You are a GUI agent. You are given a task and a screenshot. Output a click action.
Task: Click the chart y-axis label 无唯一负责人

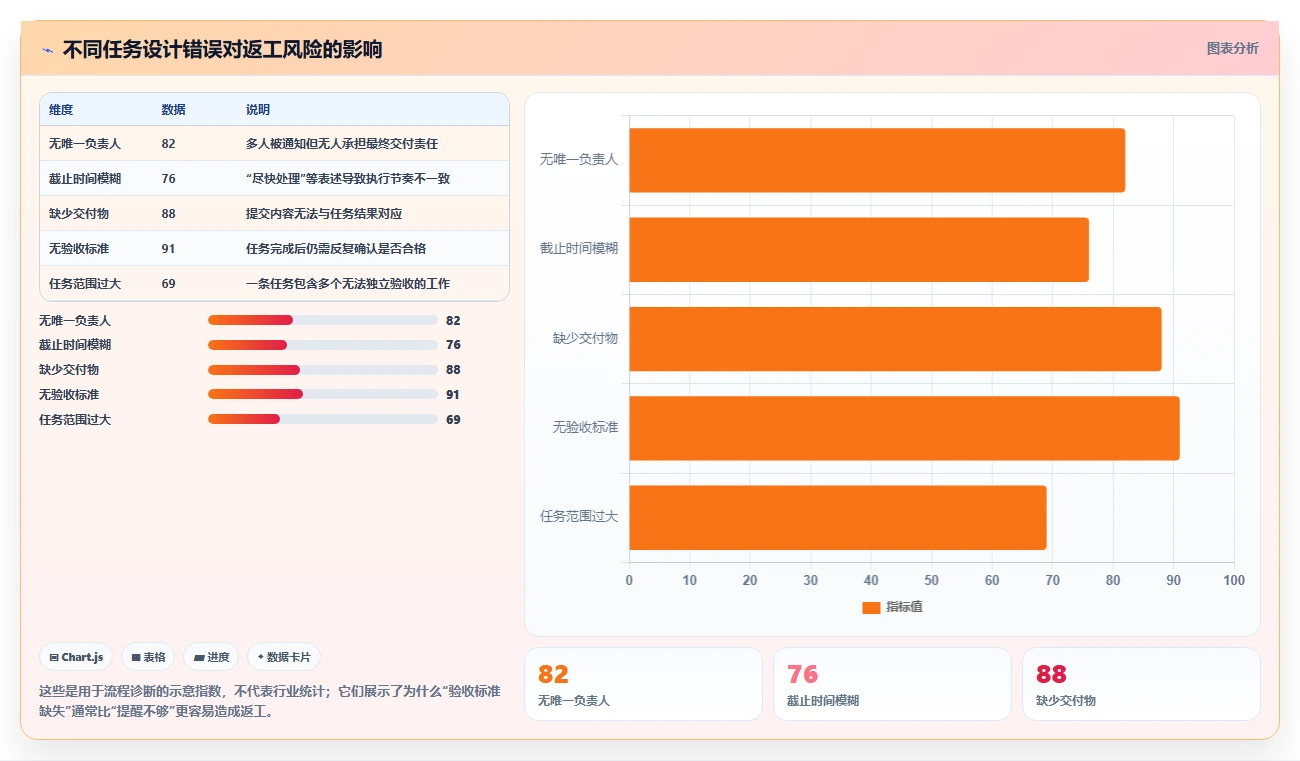[579, 159]
